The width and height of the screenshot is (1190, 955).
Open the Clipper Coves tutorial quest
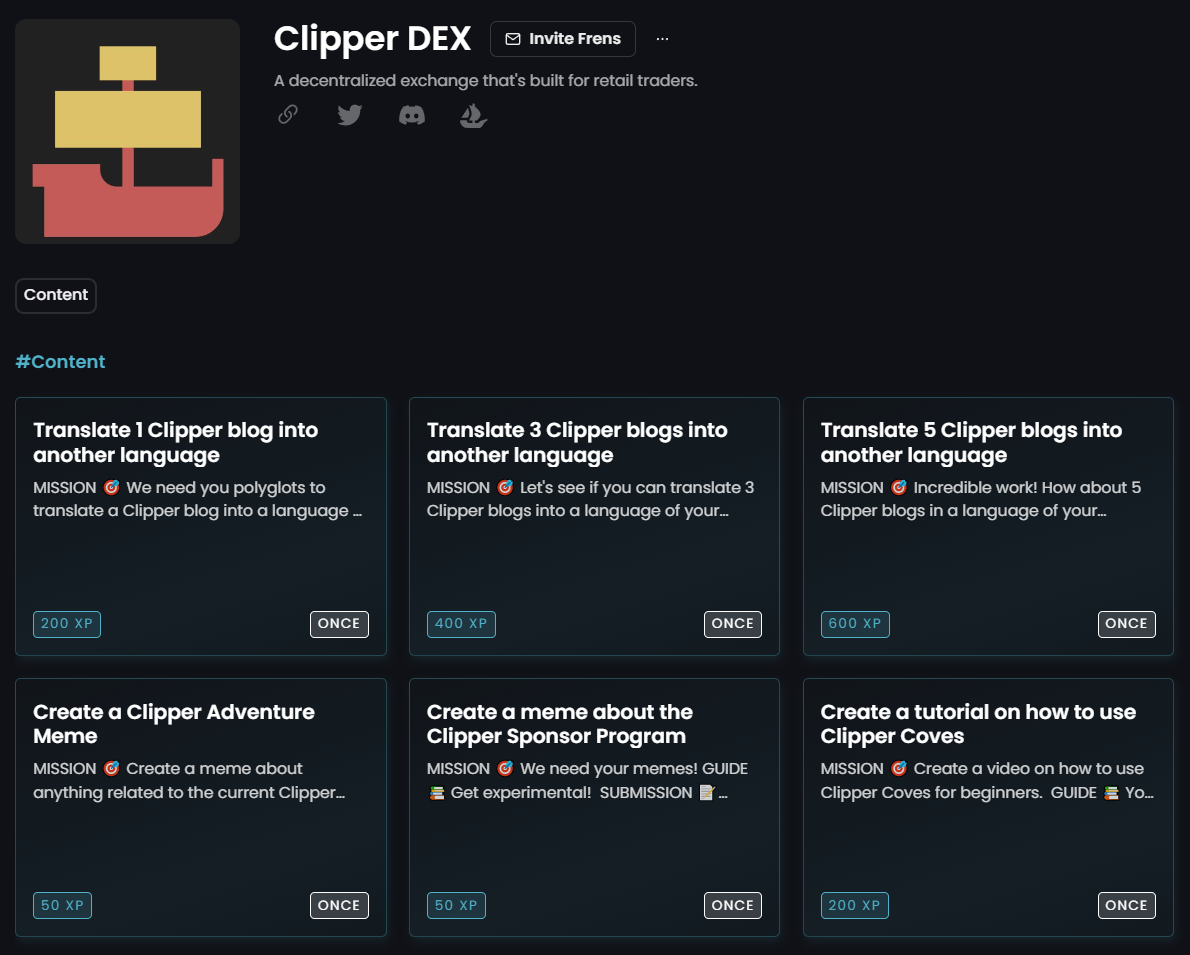pos(988,807)
